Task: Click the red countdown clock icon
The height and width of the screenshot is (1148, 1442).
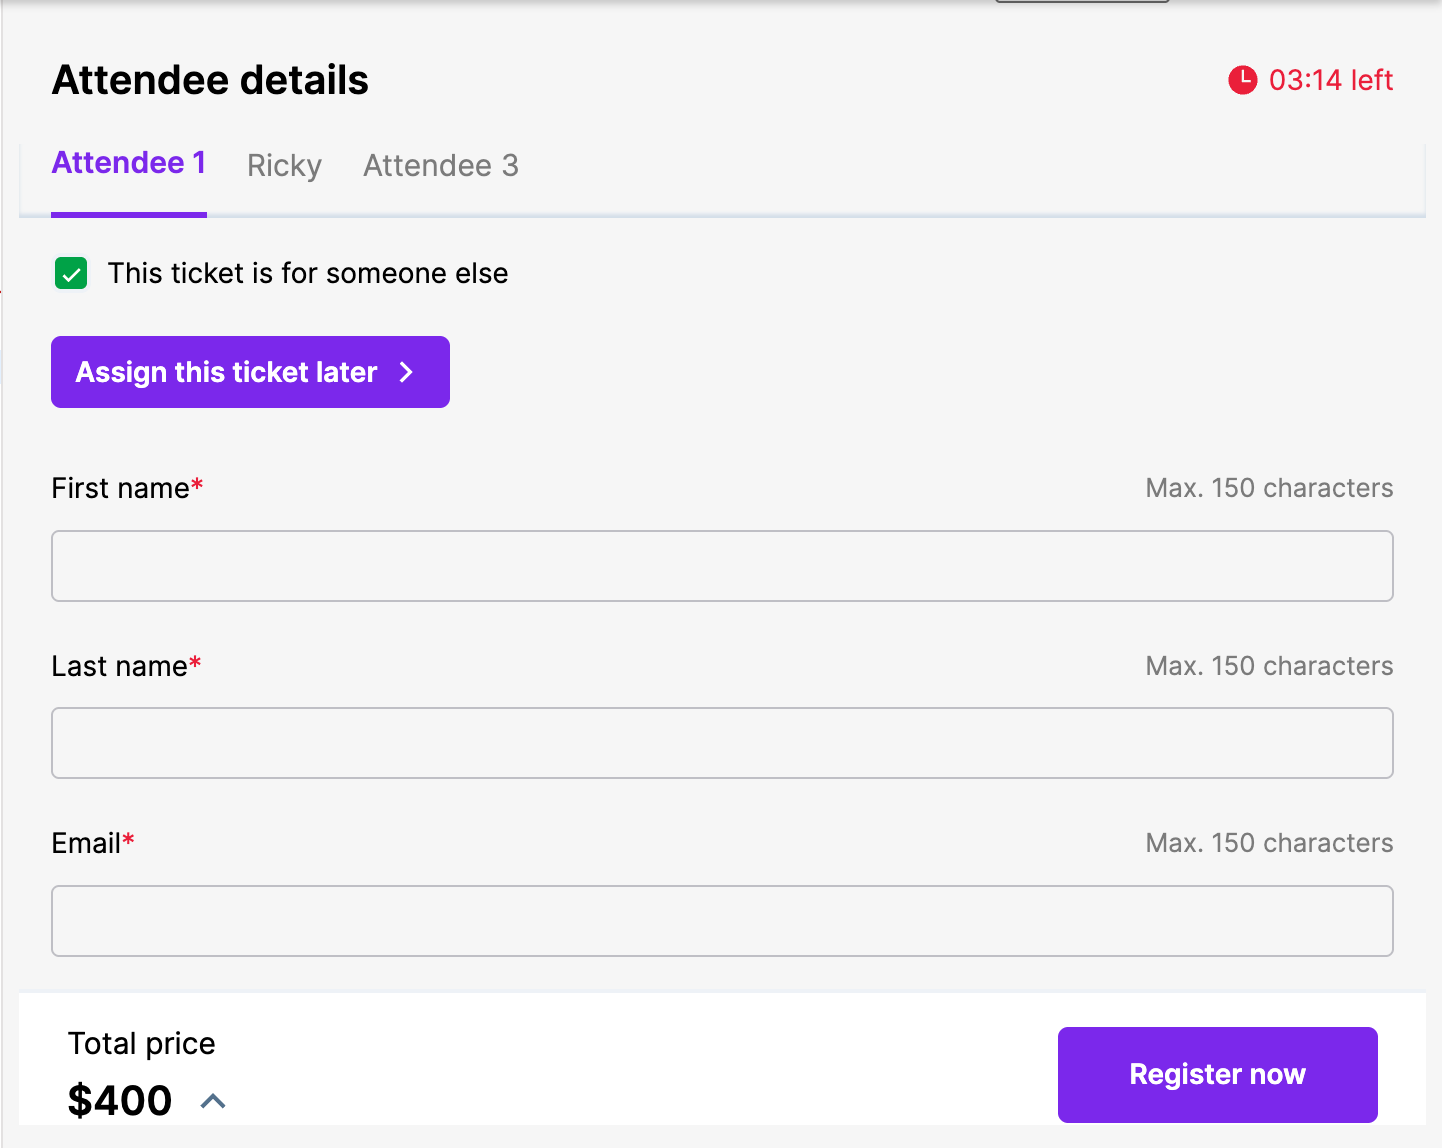Action: [x=1242, y=80]
